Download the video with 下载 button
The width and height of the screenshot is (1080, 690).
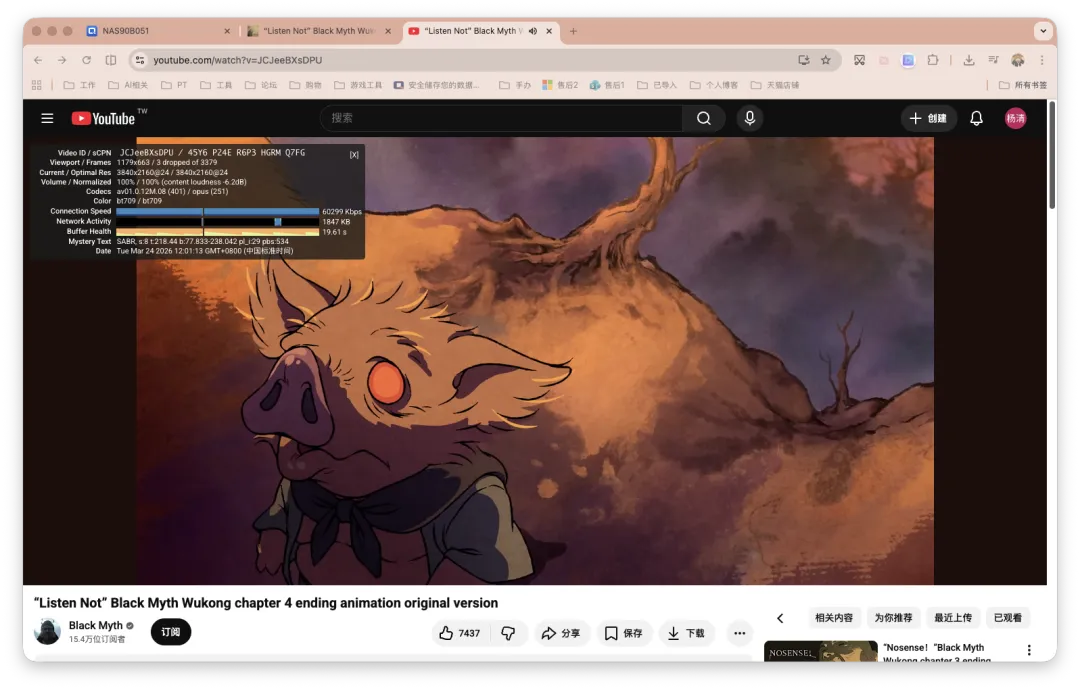click(686, 633)
